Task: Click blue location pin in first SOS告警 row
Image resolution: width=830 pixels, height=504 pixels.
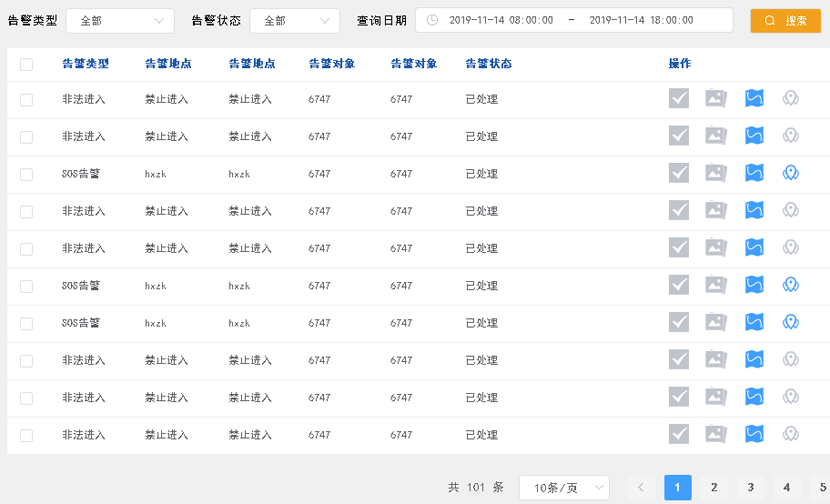Action: click(x=791, y=173)
